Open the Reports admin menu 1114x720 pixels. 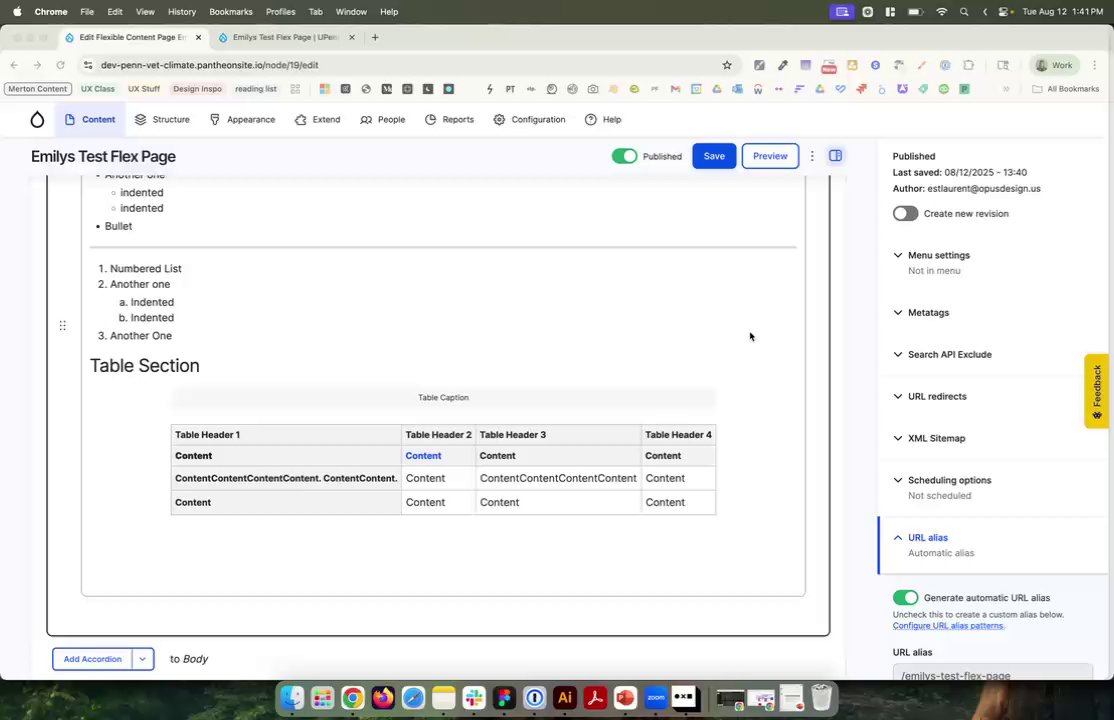449,119
